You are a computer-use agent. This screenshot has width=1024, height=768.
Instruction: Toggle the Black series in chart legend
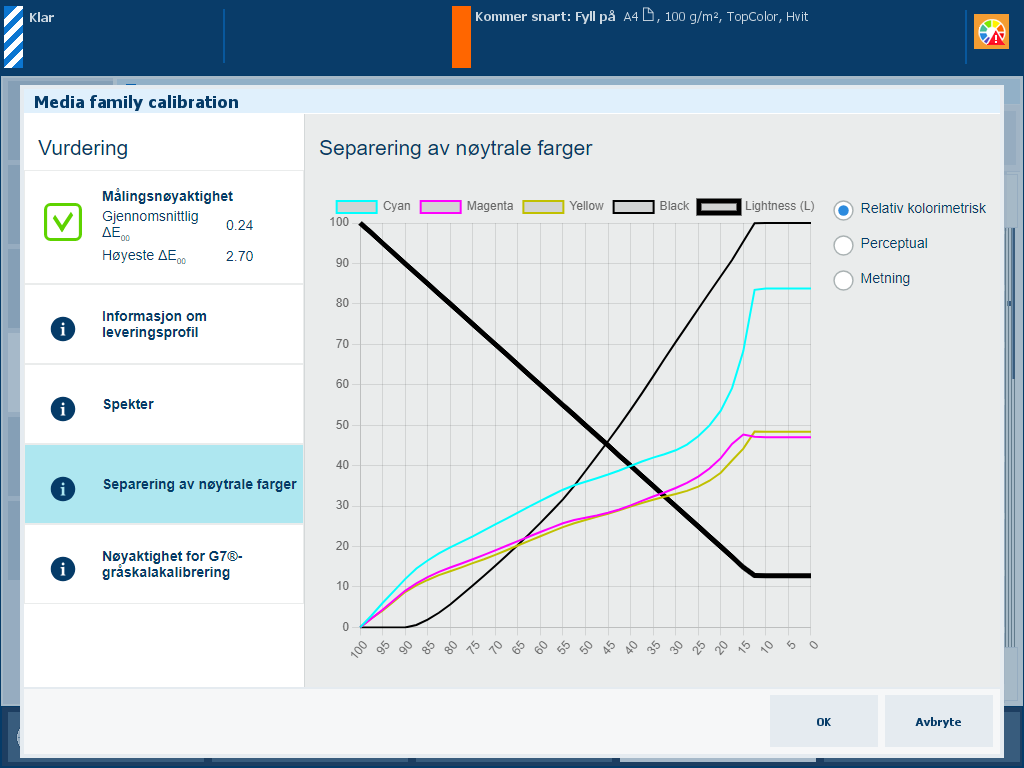coord(650,206)
